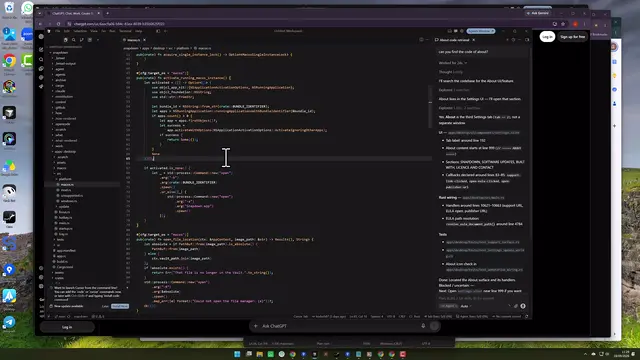Screen dimensions: 640x360
Task: Click Later on update notification
Action: click(105, 306)
